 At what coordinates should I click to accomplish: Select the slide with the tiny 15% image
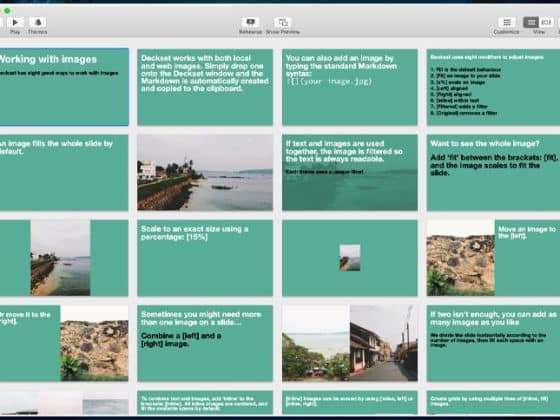tap(350, 258)
